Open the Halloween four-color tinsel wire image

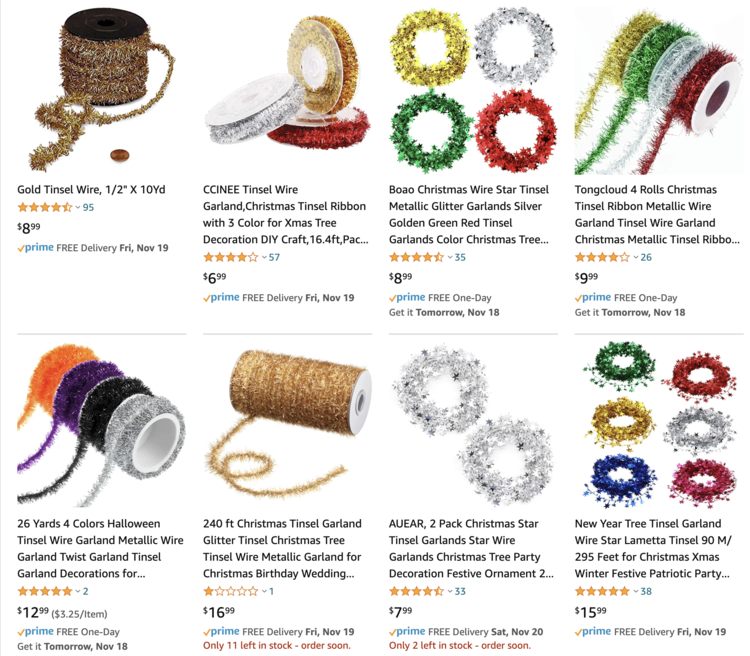pyautogui.click(x=101, y=425)
